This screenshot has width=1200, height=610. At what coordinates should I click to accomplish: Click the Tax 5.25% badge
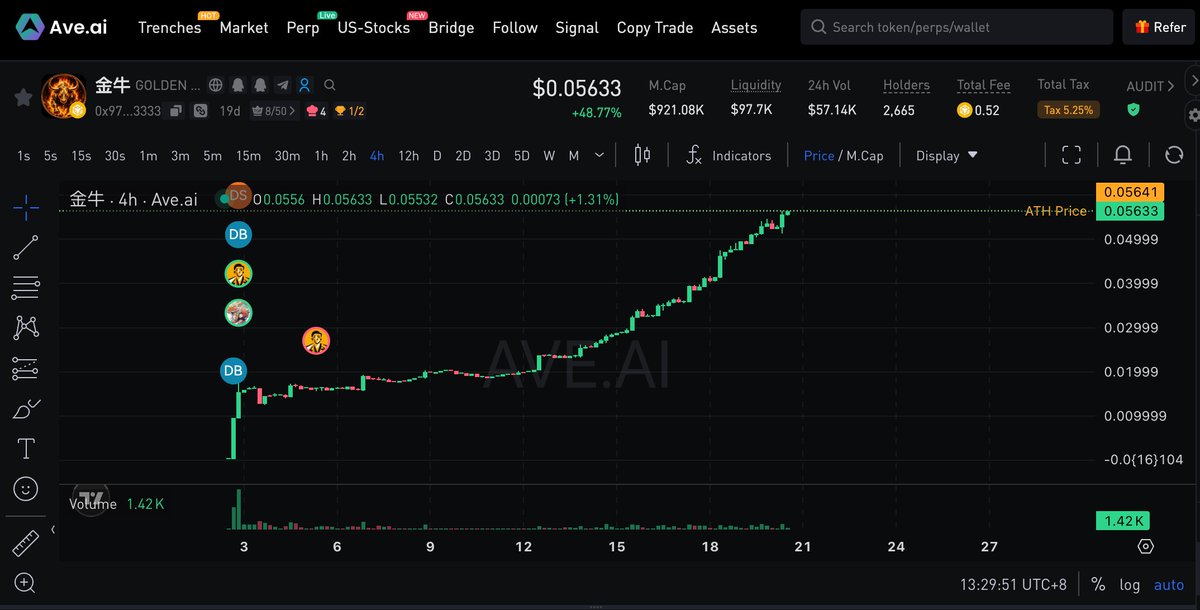pos(1069,110)
